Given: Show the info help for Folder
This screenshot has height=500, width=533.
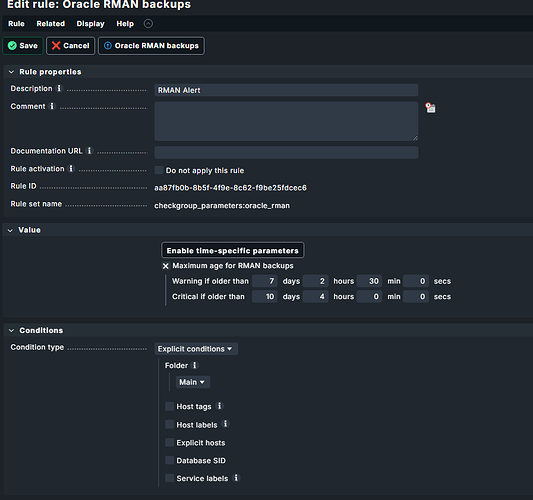Looking at the screenshot, I should click(194, 365).
